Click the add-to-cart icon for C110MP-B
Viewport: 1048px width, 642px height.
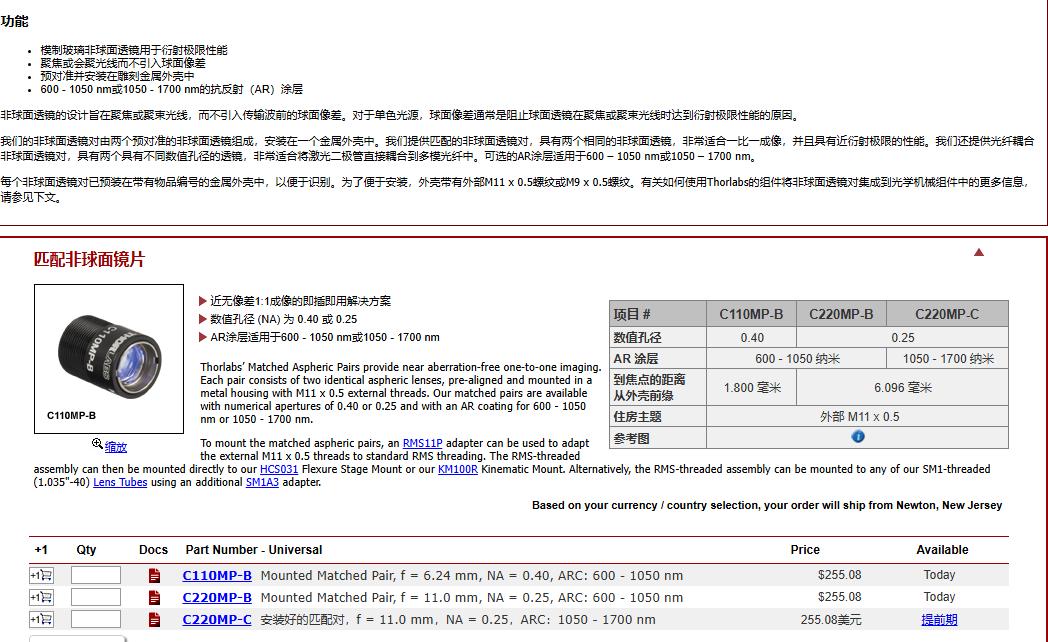pyautogui.click(x=41, y=575)
